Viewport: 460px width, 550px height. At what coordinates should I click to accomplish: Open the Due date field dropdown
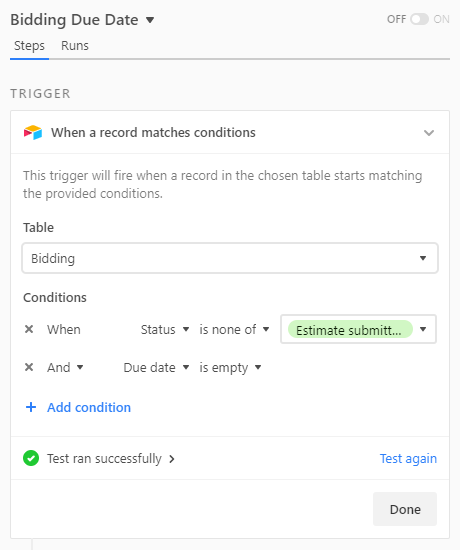click(x=156, y=368)
